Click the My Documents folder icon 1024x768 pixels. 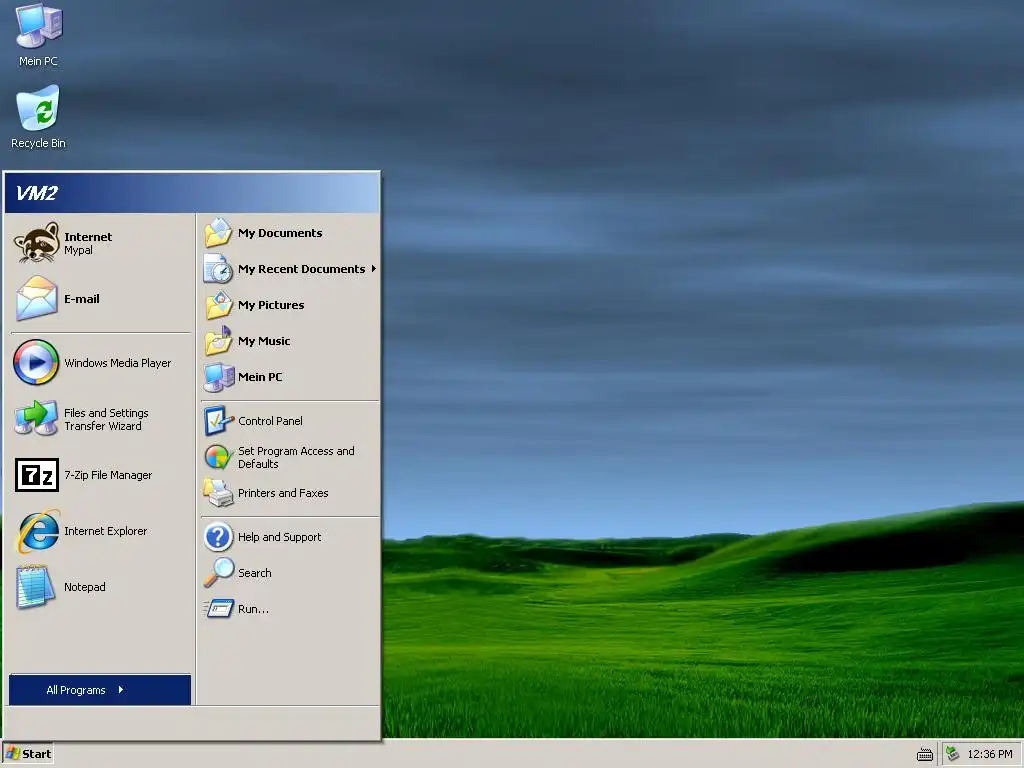218,233
